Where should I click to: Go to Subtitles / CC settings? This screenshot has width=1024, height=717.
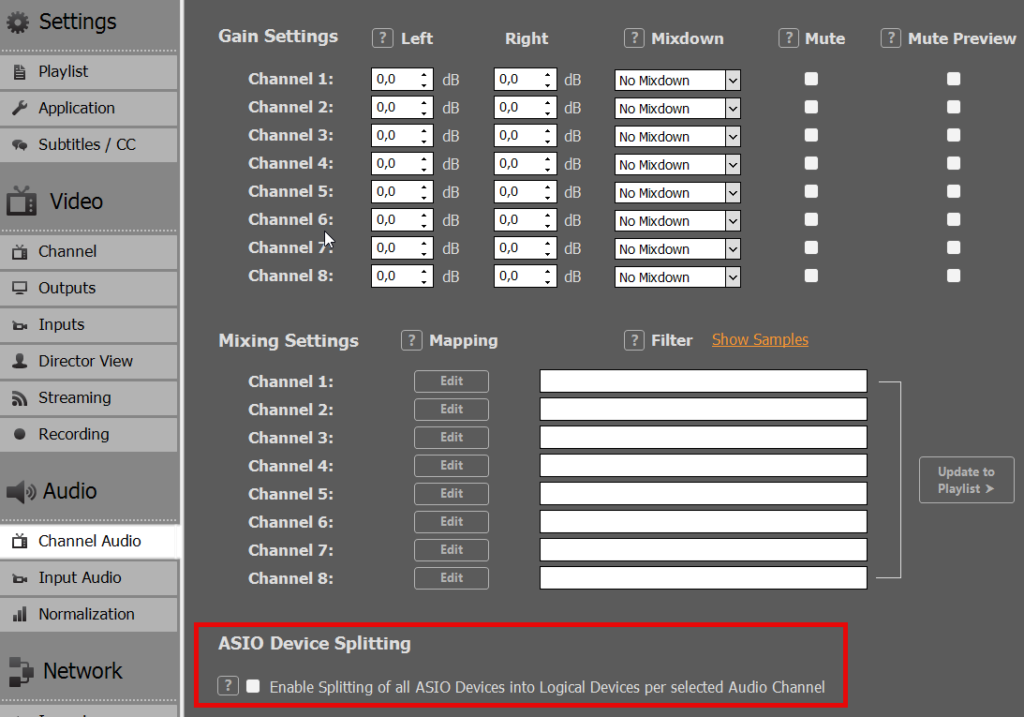tap(89, 145)
